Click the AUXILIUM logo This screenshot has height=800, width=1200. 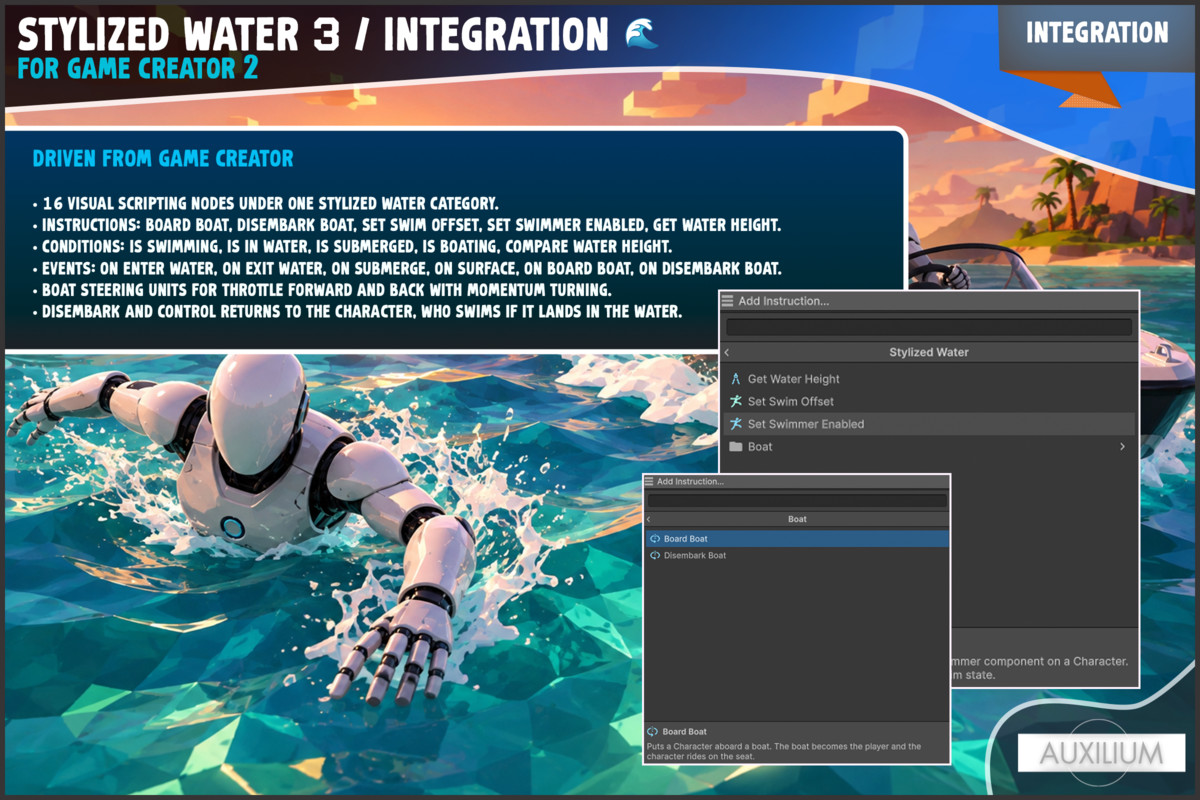coord(1101,753)
